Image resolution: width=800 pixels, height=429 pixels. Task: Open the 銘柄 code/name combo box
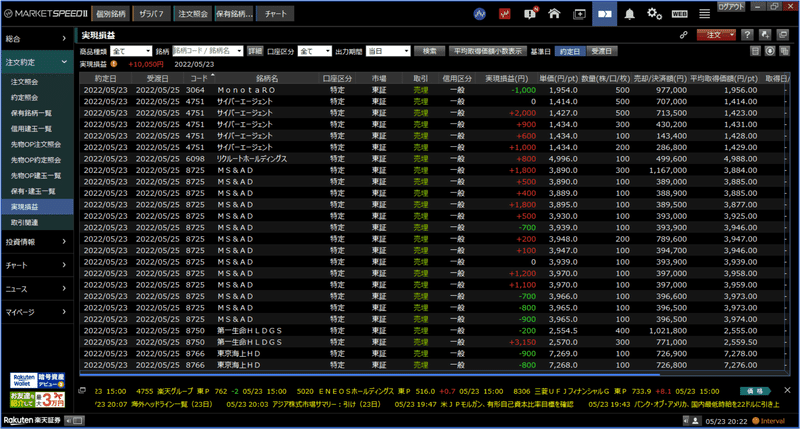(208, 51)
